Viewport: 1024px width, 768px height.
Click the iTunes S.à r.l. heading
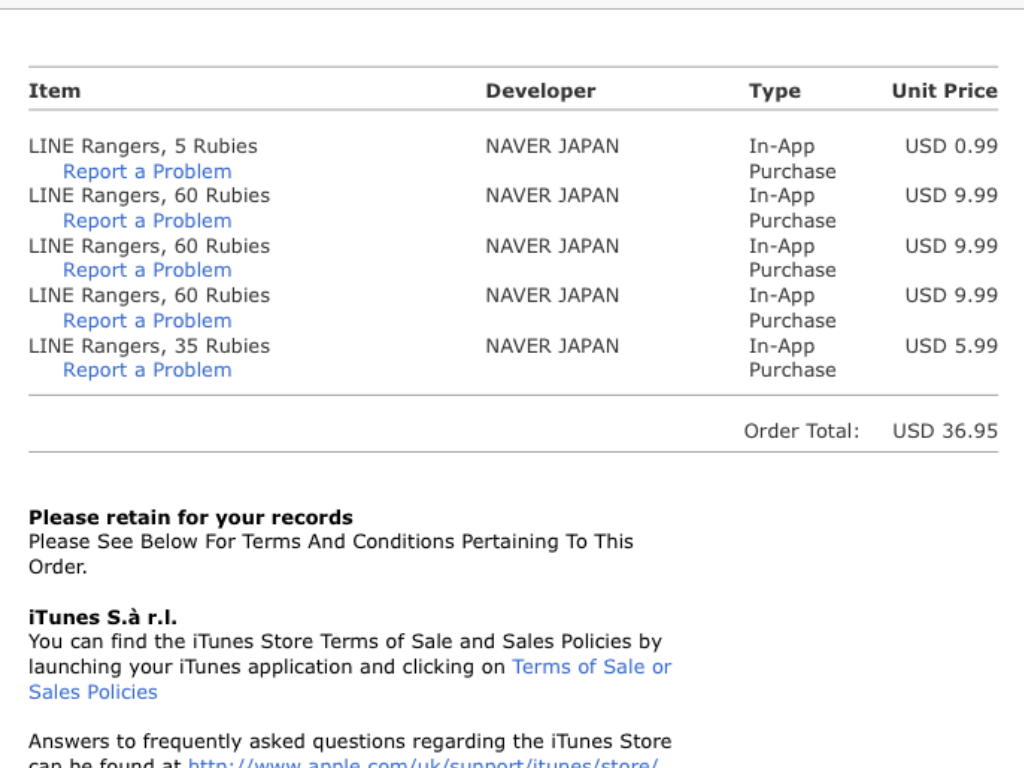[x=102, y=617]
